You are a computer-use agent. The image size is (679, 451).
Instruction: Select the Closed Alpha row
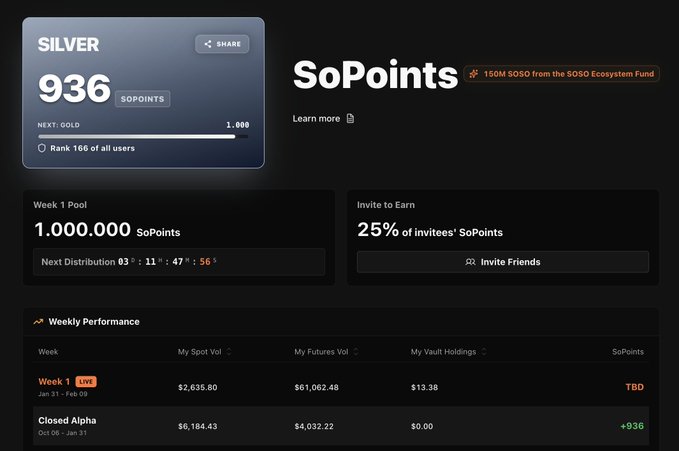point(340,426)
